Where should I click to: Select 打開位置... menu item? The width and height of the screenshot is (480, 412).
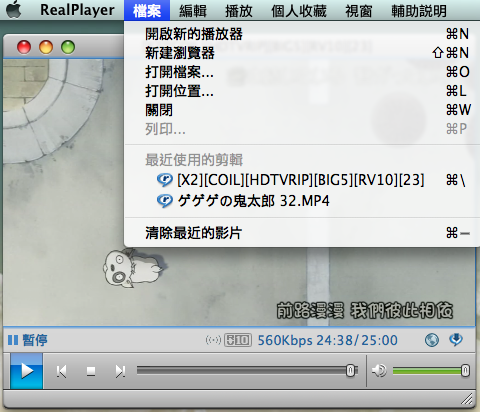pyautogui.click(x=302, y=91)
